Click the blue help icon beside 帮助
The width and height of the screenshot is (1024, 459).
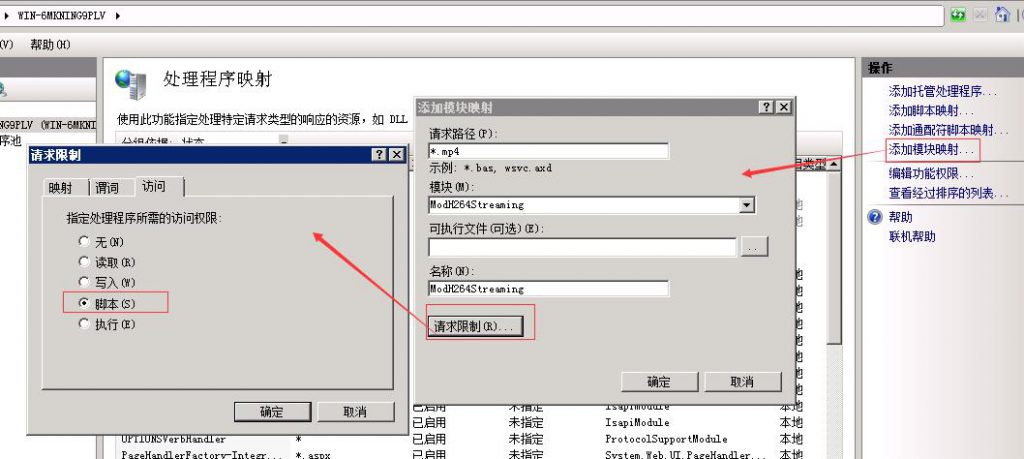[875, 217]
